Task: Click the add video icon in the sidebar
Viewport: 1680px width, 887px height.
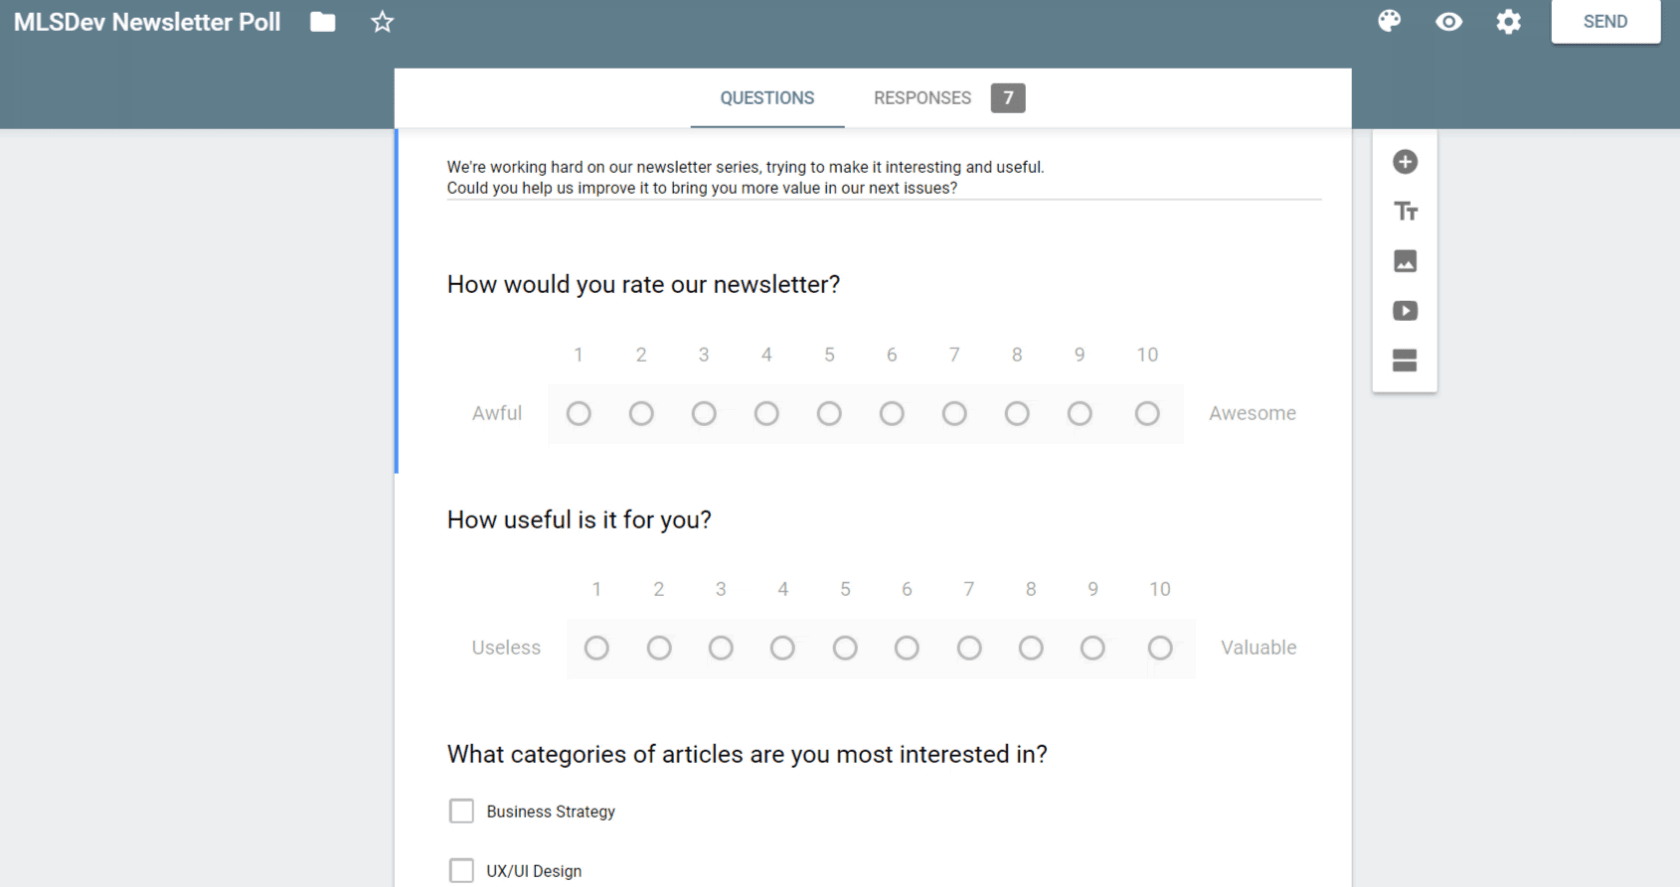Action: [1405, 311]
